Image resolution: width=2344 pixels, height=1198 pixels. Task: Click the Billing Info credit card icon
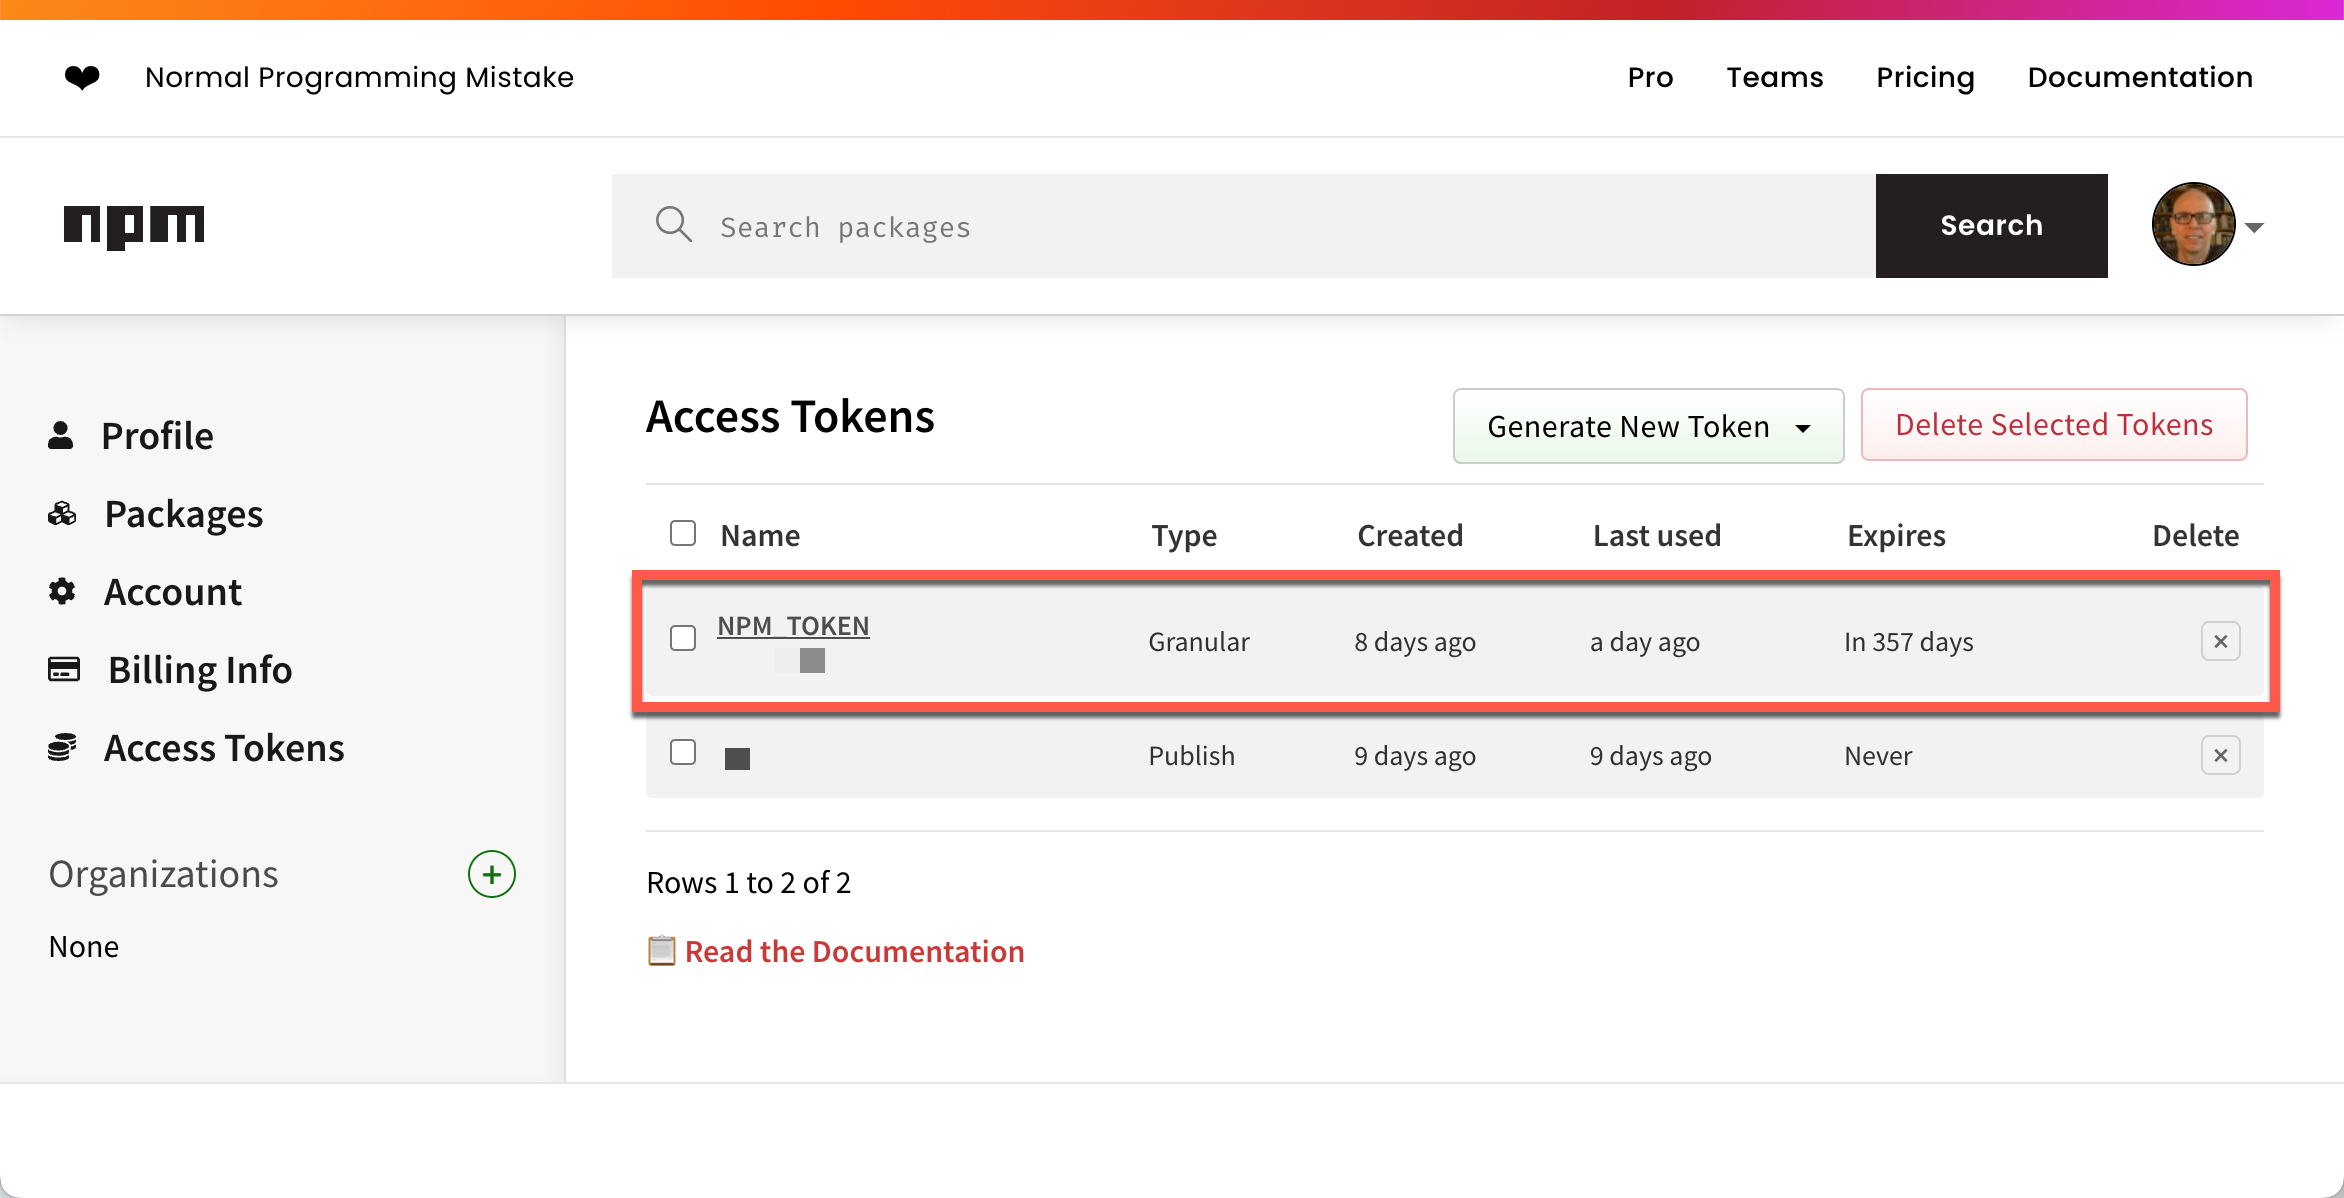tap(64, 669)
